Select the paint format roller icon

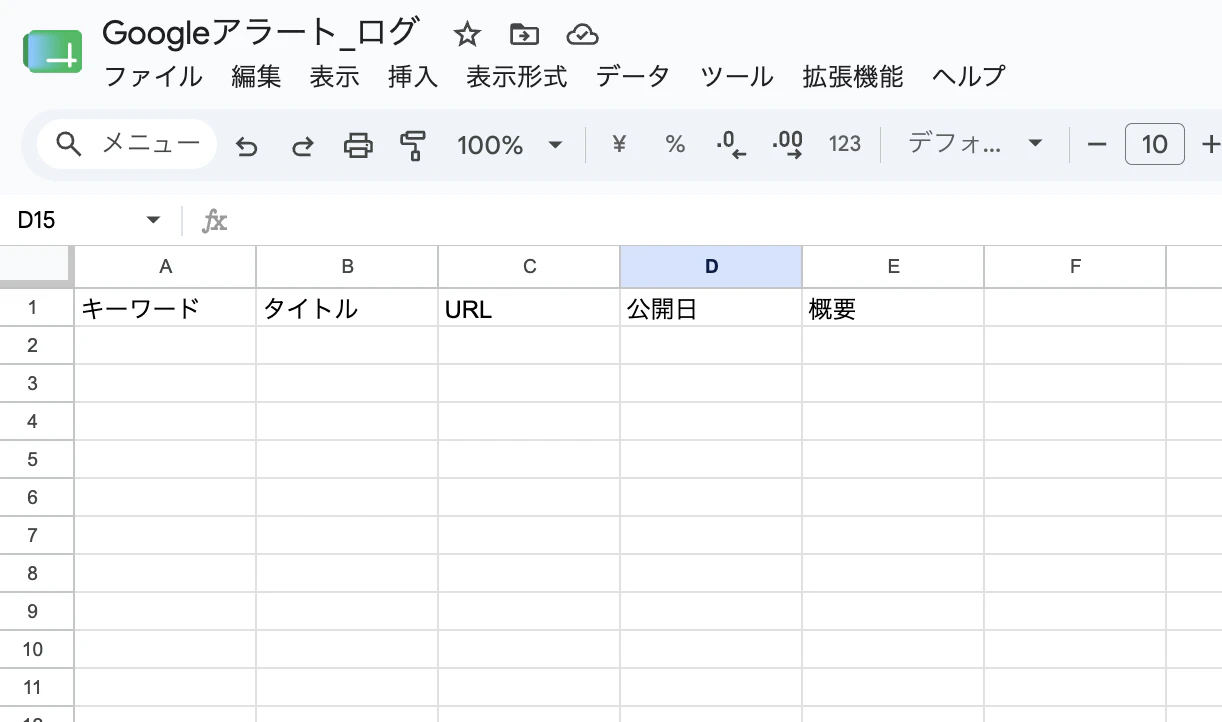point(412,146)
